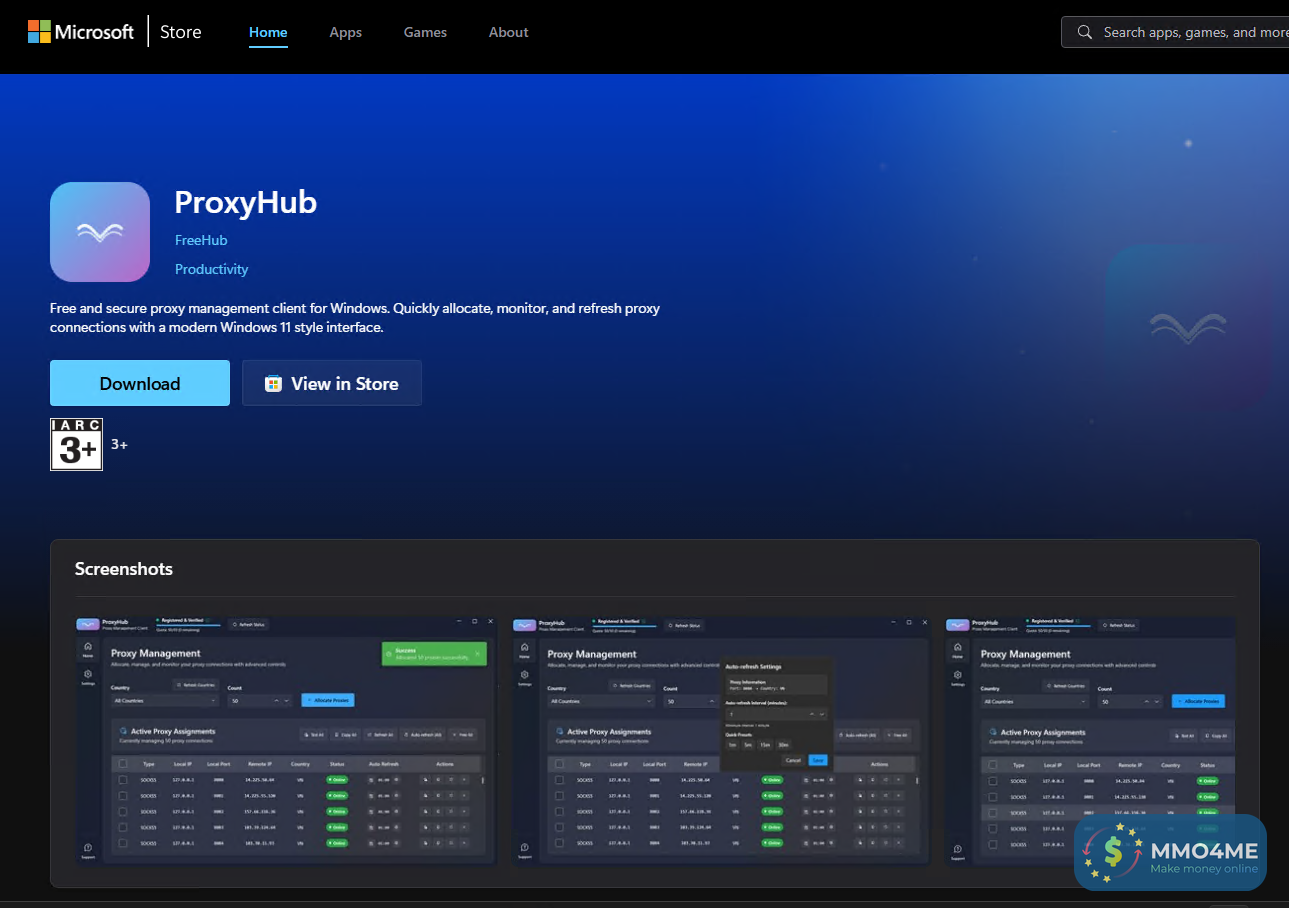Open the screenshot showing Auto-refresh Settings dialog

721,740
